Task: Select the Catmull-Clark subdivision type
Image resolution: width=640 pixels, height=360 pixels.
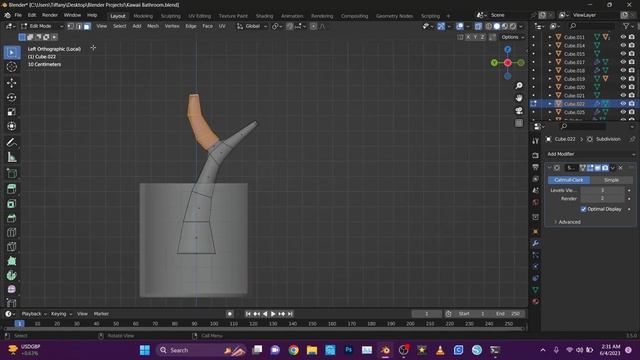Action: 569,180
